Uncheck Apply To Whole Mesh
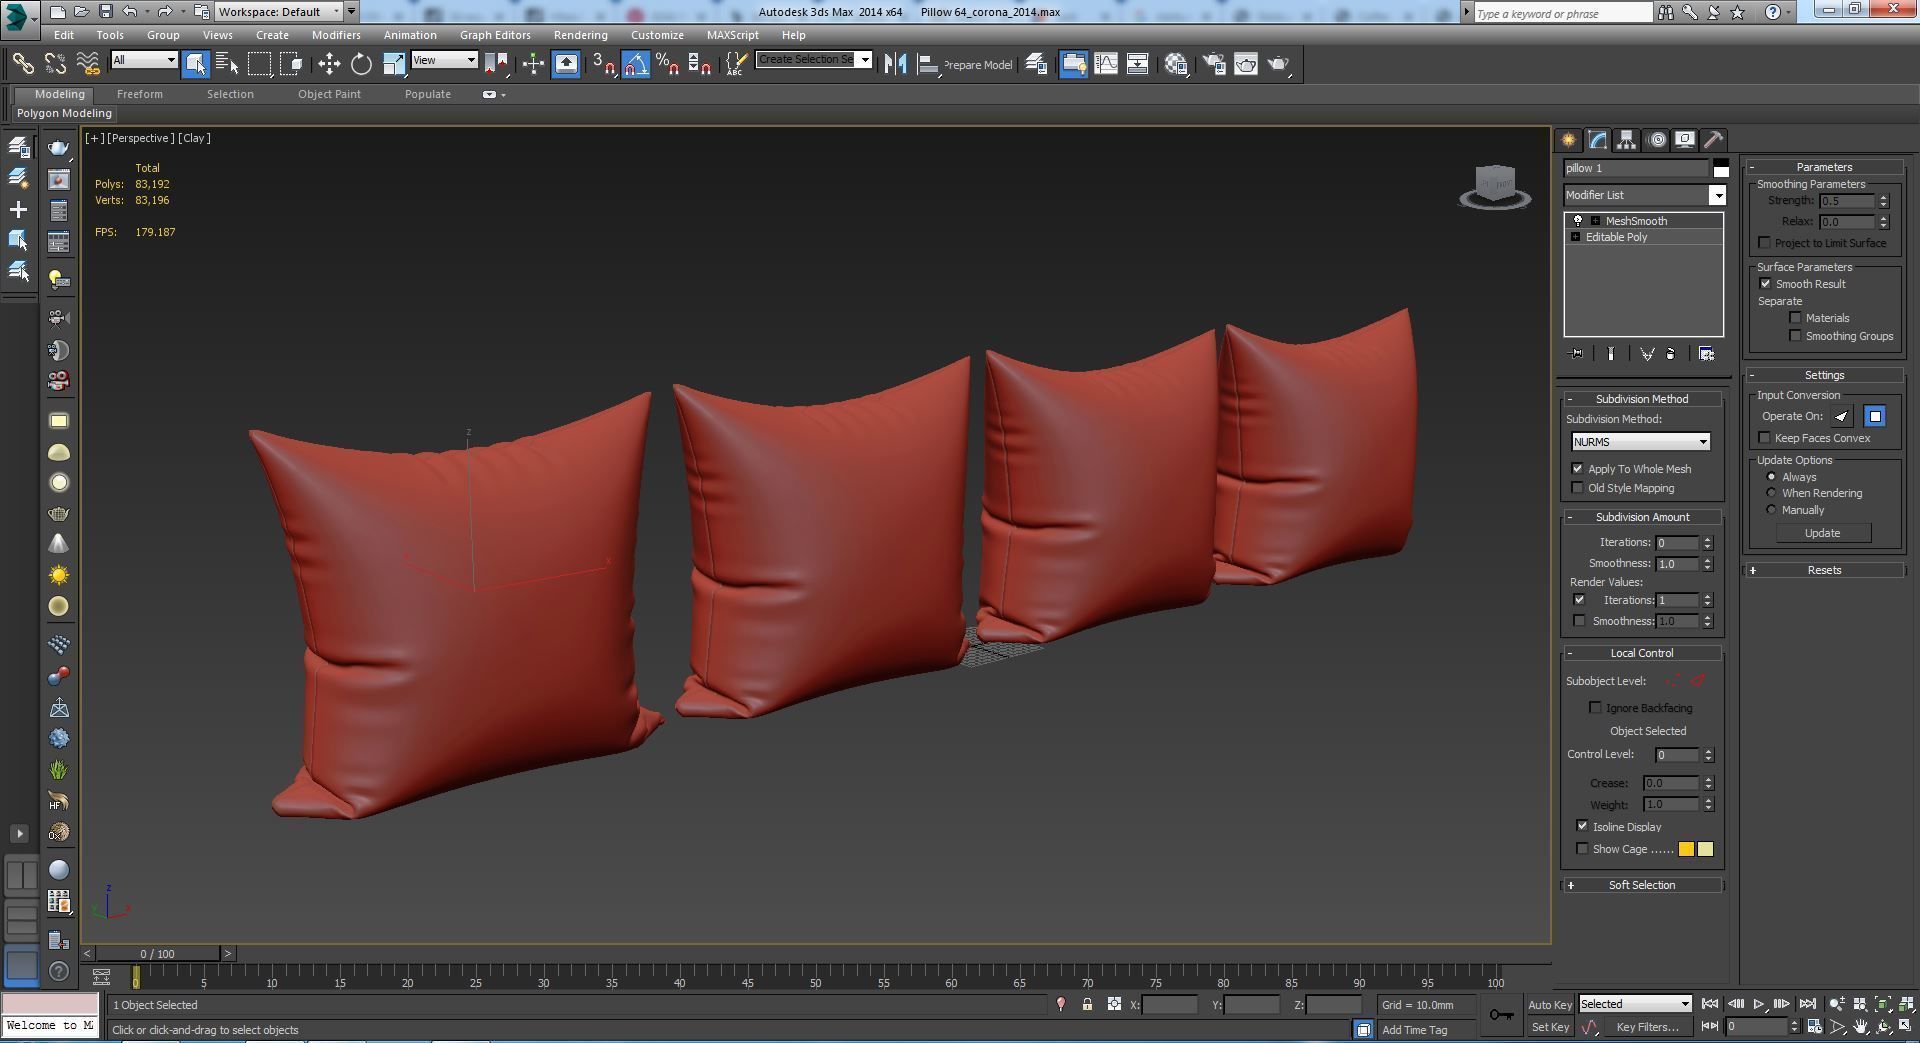Image resolution: width=1920 pixels, height=1043 pixels. tap(1578, 469)
